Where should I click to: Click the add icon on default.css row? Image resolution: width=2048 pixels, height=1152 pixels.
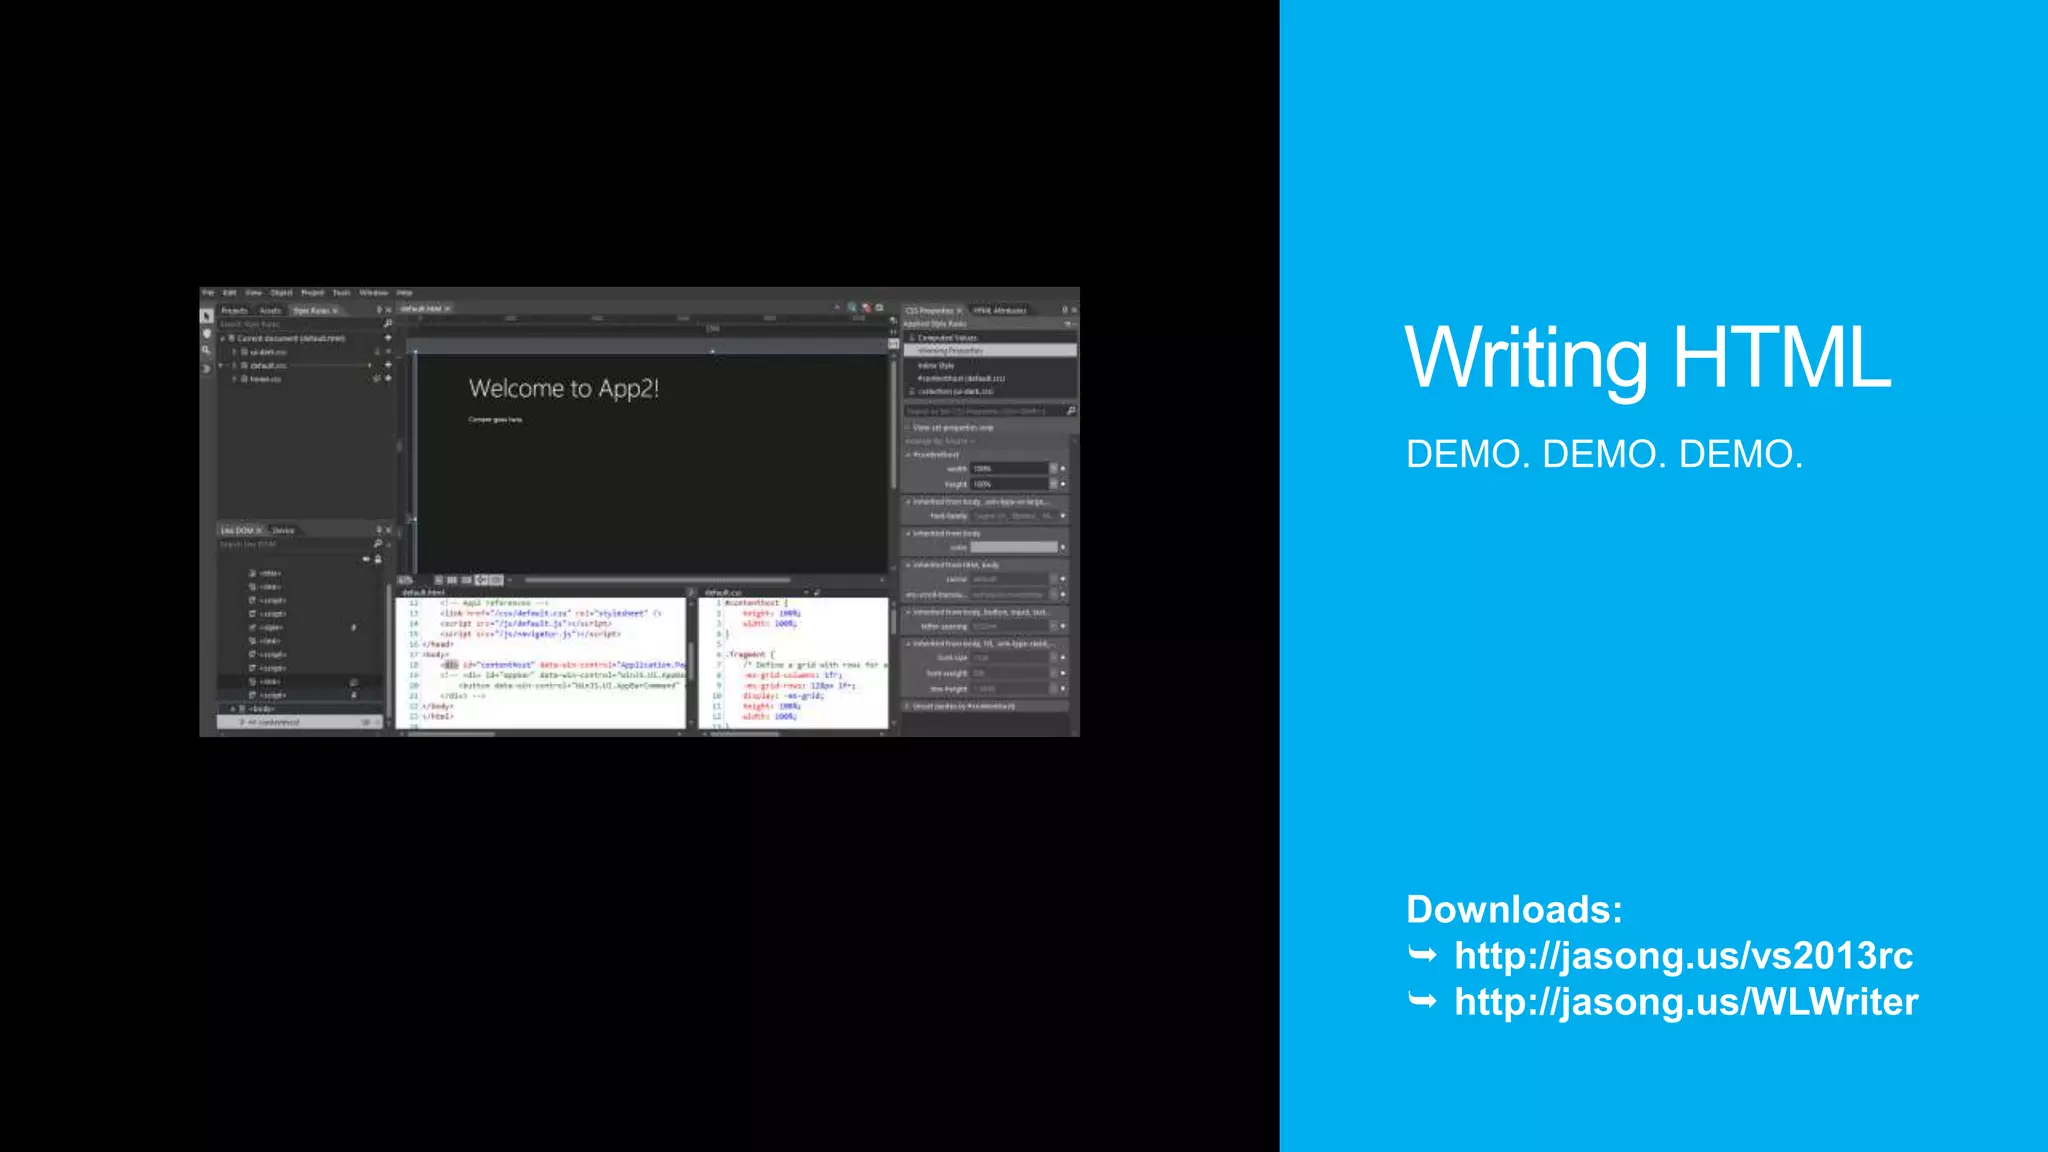(388, 365)
